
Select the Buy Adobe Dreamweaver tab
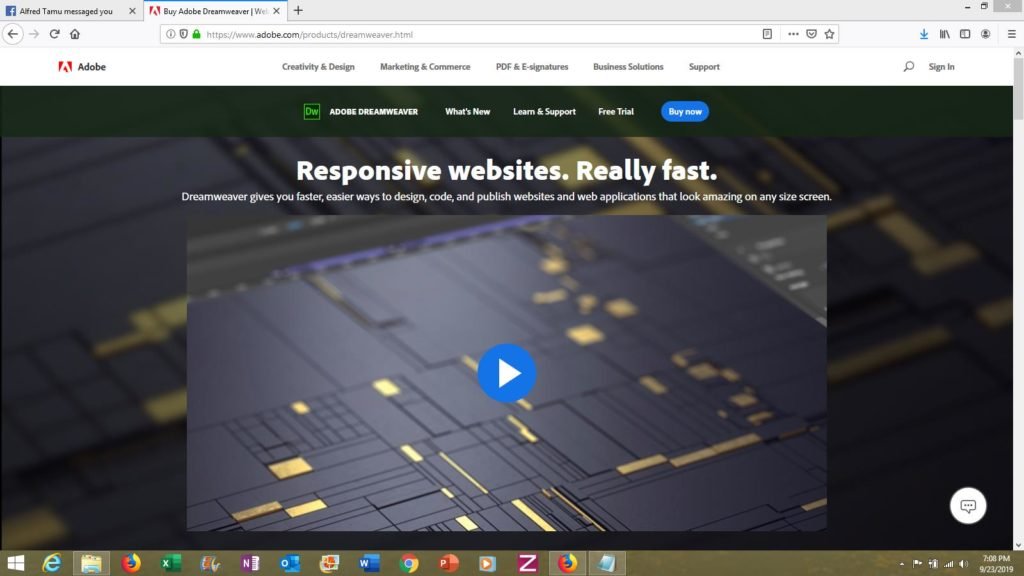click(215, 11)
